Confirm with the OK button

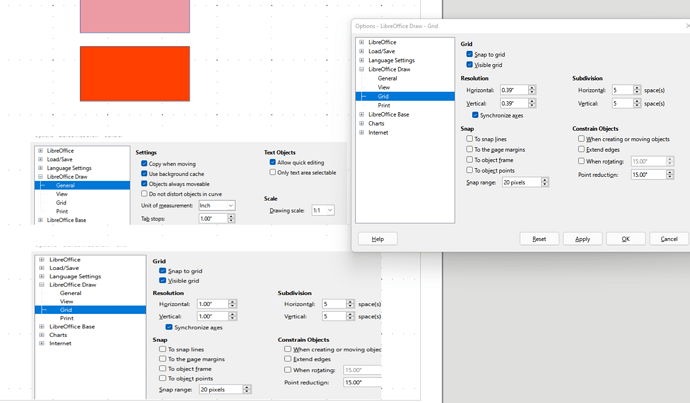pyautogui.click(x=626, y=239)
